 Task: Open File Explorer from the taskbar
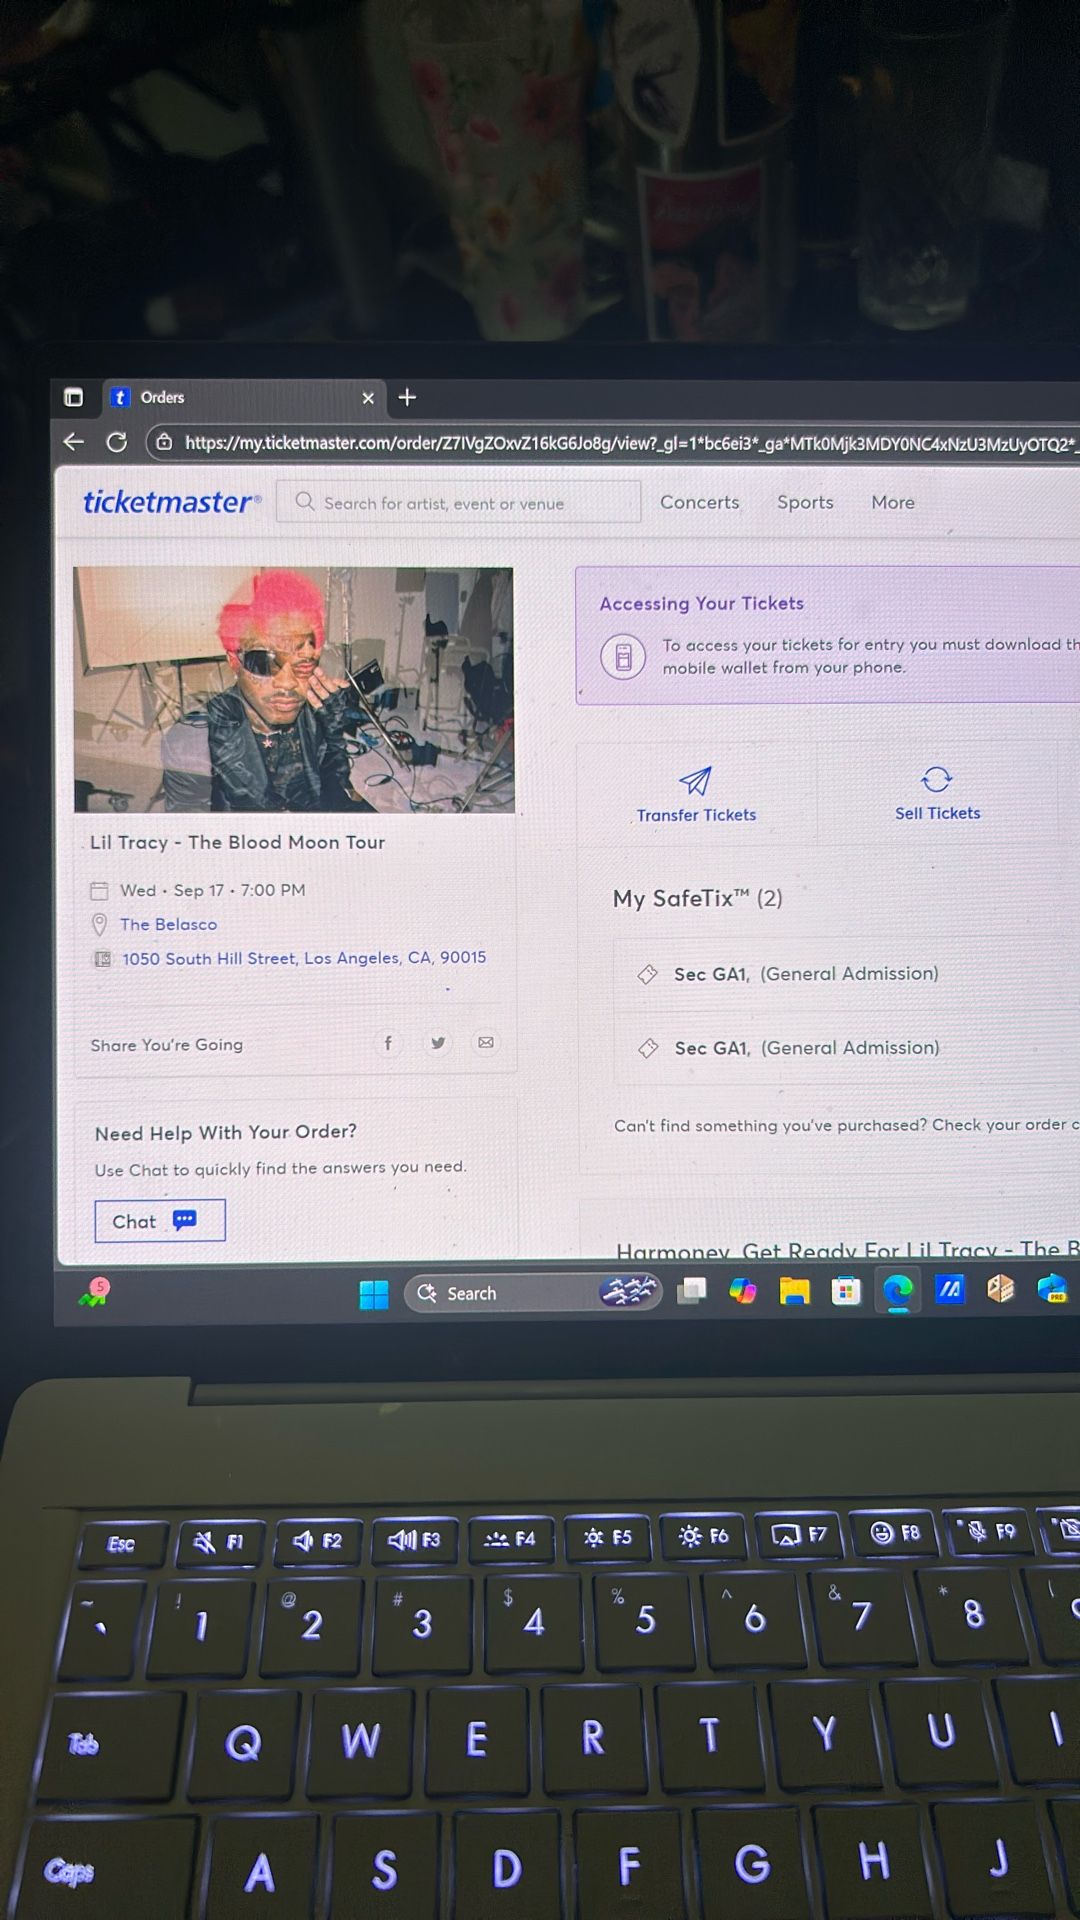click(x=795, y=1291)
